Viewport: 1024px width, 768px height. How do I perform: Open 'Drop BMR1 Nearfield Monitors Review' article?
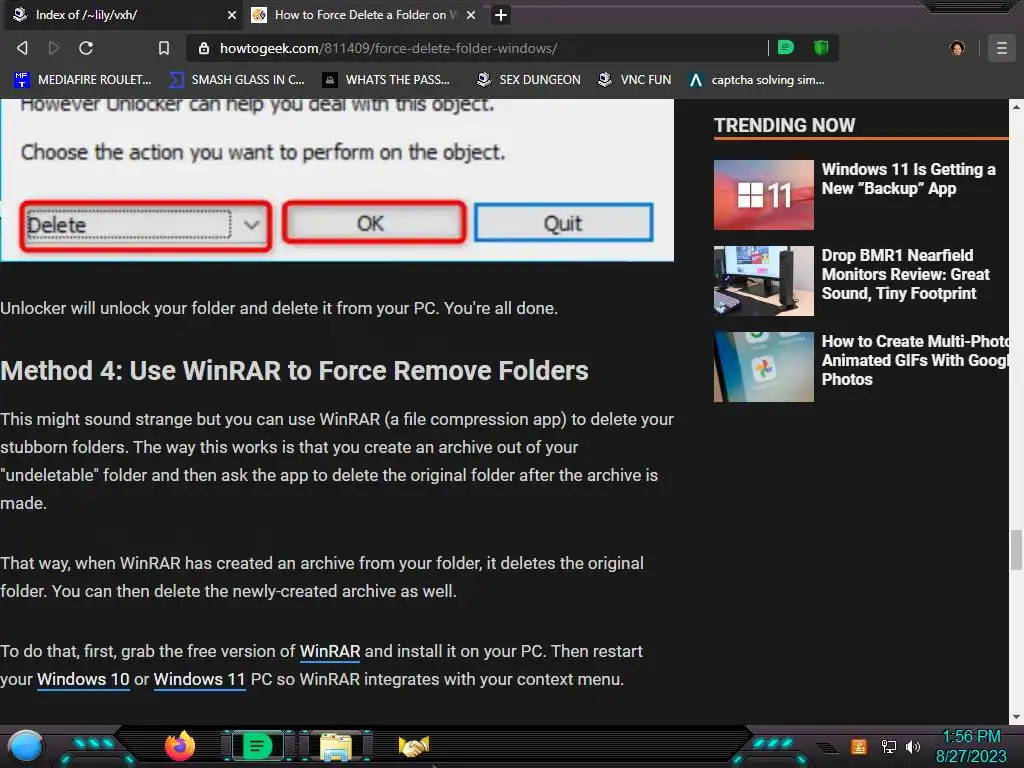pyautogui.click(x=905, y=274)
